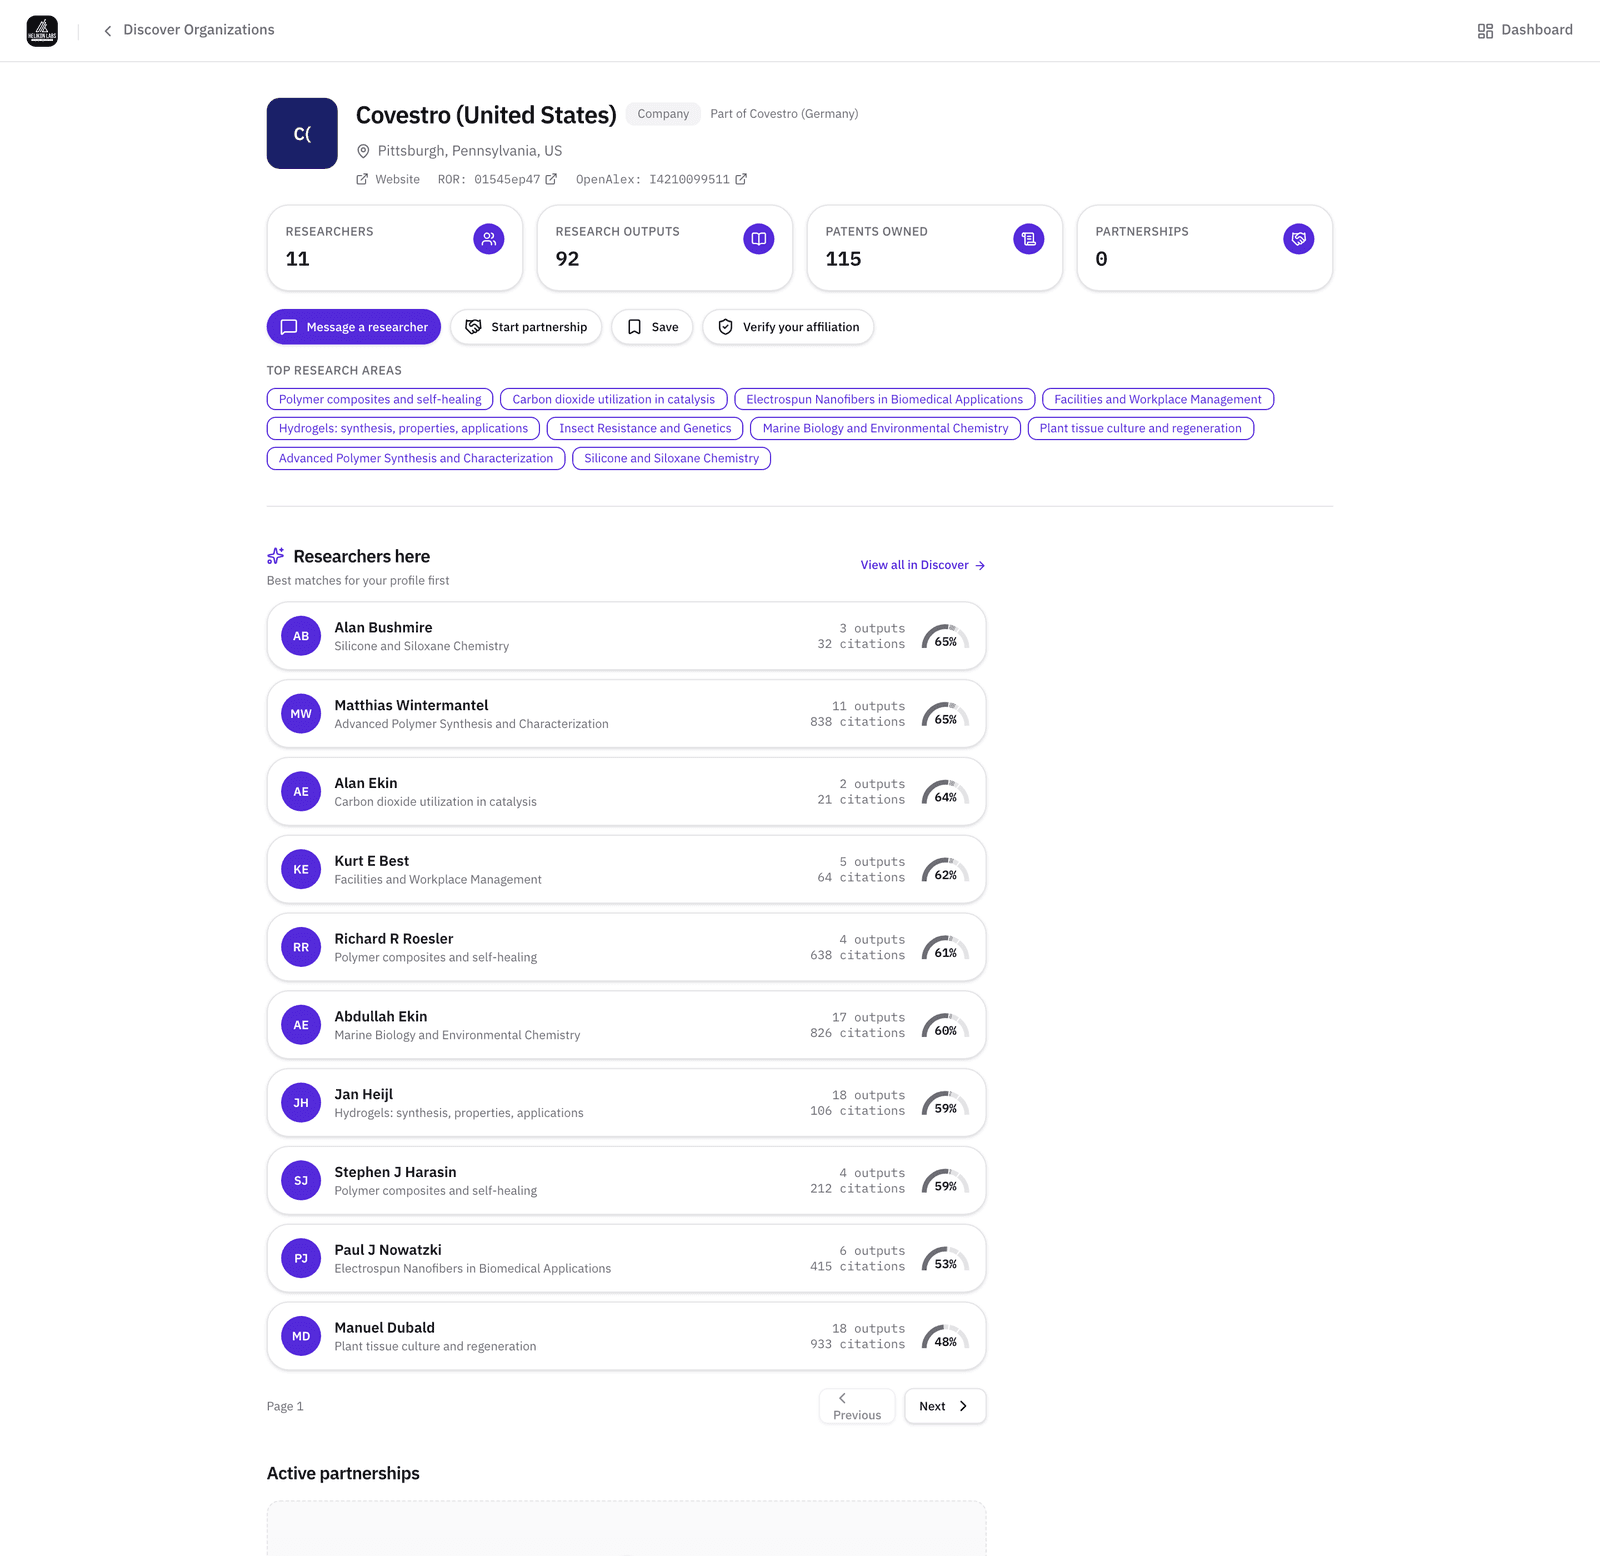Click the 65% match gauge for Alan Bushmire
The width and height of the screenshot is (1600, 1556).
(x=945, y=637)
